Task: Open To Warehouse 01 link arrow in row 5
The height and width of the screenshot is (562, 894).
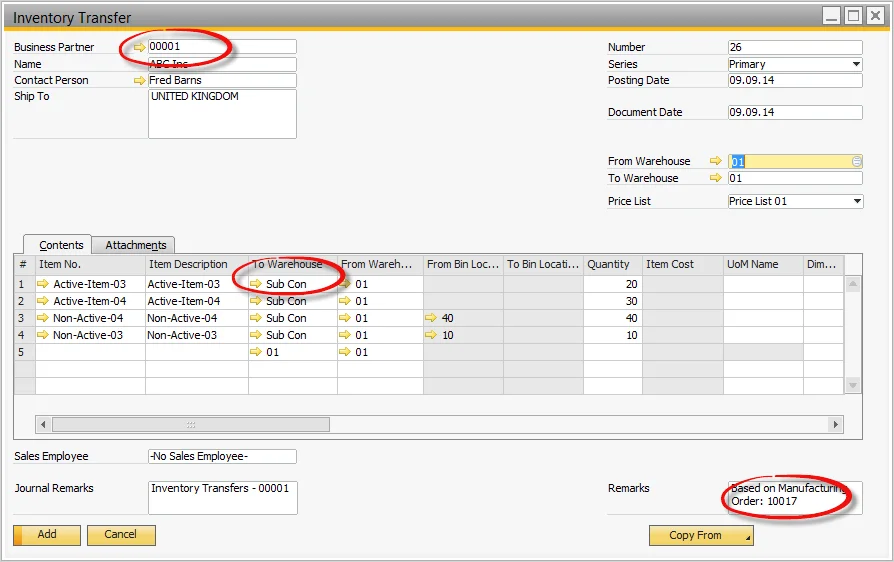Action: [x=256, y=352]
